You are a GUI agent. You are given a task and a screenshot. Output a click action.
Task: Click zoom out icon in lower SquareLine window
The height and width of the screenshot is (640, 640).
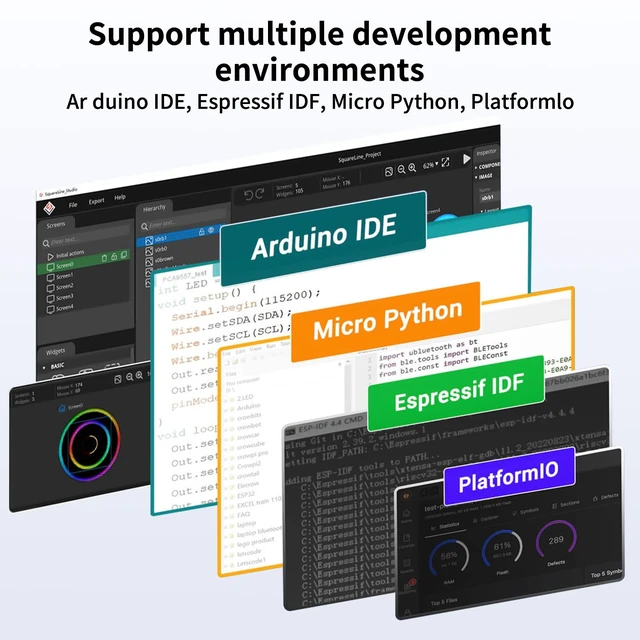pyautogui.click(x=129, y=377)
